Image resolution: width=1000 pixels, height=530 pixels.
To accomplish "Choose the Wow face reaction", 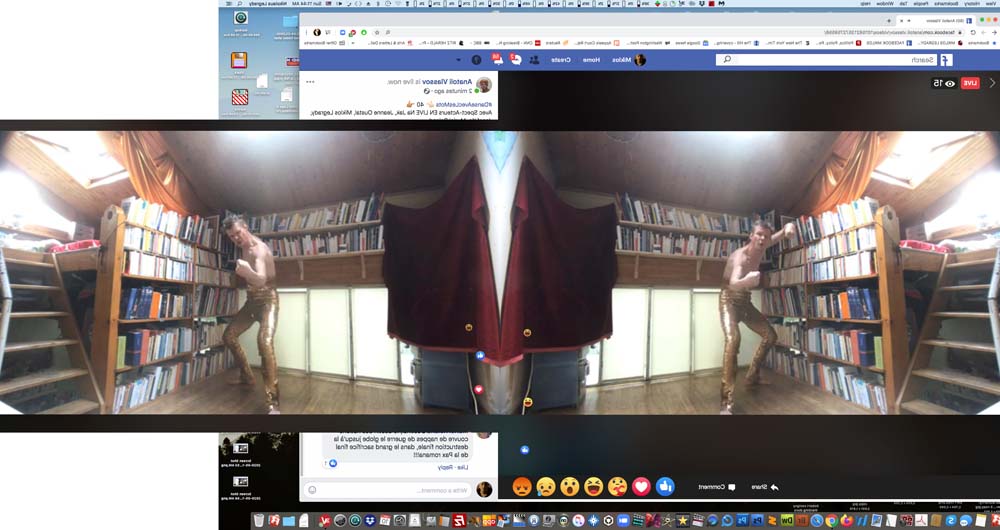I will [x=569, y=487].
